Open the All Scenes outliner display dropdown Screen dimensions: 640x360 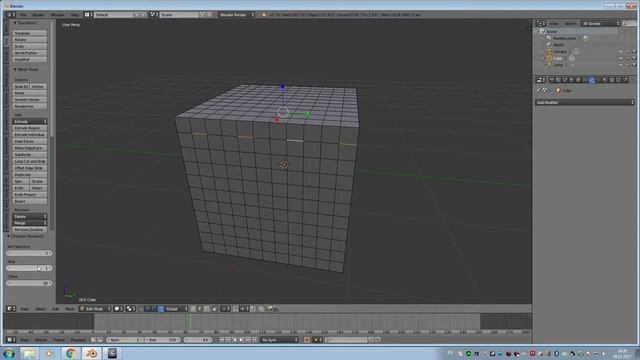point(600,24)
